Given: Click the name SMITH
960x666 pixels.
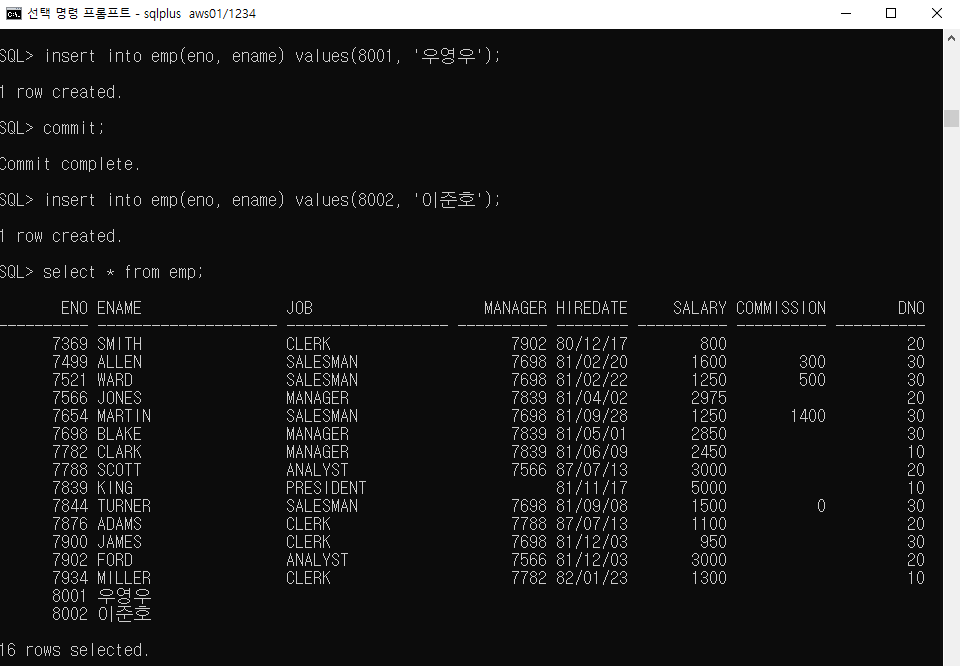Looking at the screenshot, I should pyautogui.click(x=119, y=344).
